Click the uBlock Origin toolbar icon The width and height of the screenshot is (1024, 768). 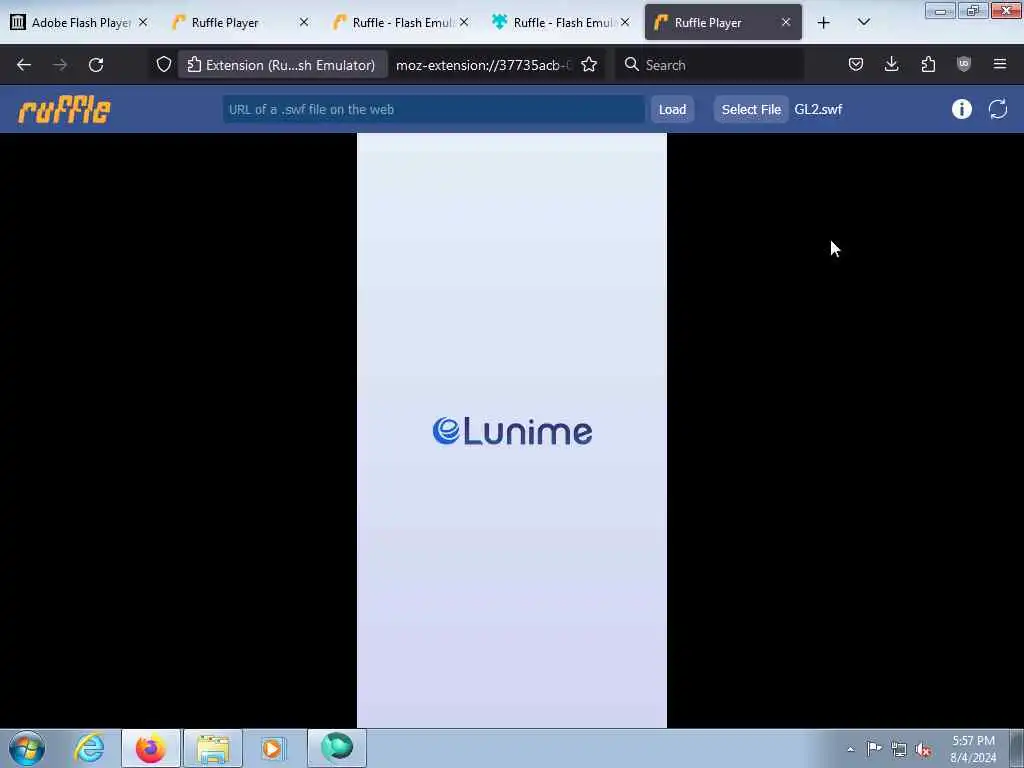point(964,64)
